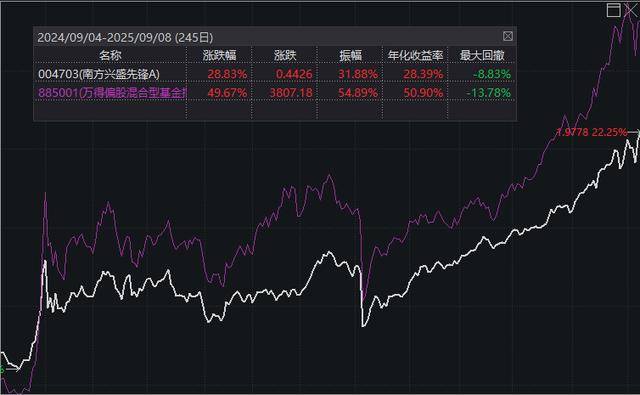Click the 54.89% amplitude value
The image size is (640, 395).
(x=358, y=93)
